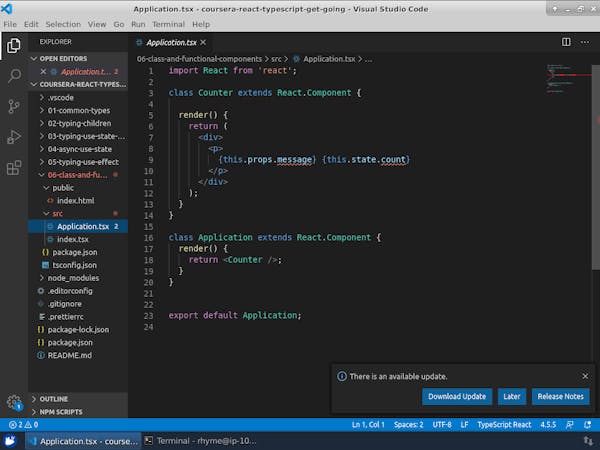Click Ln 1, Col 1 in status bar
This screenshot has width=600, height=450.
point(368,425)
